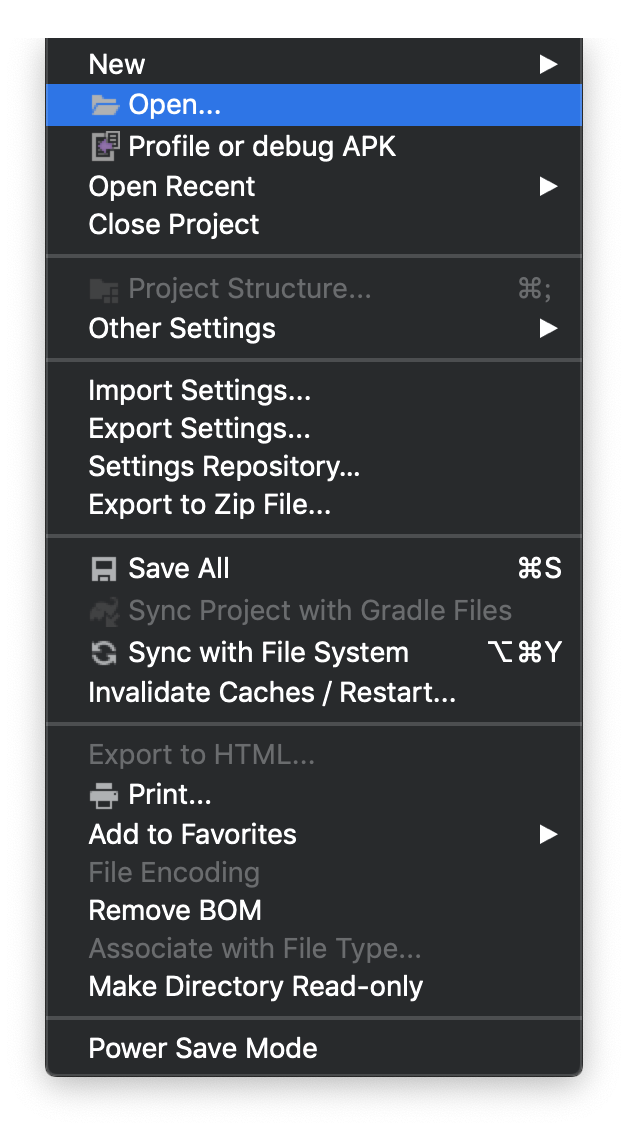Toggle Power Save Mode
628x1130 pixels.
pos(203,1049)
